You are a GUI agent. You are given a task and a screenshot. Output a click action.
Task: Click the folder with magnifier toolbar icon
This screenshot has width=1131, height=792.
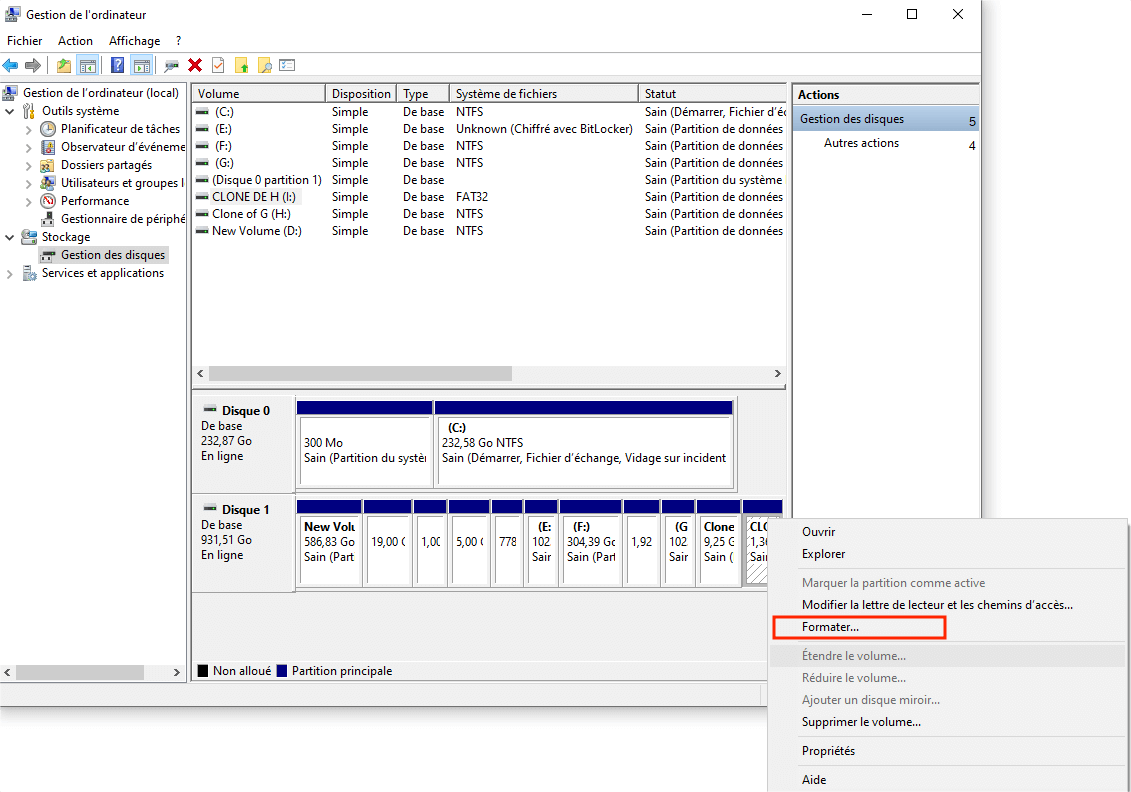pyautogui.click(x=264, y=65)
